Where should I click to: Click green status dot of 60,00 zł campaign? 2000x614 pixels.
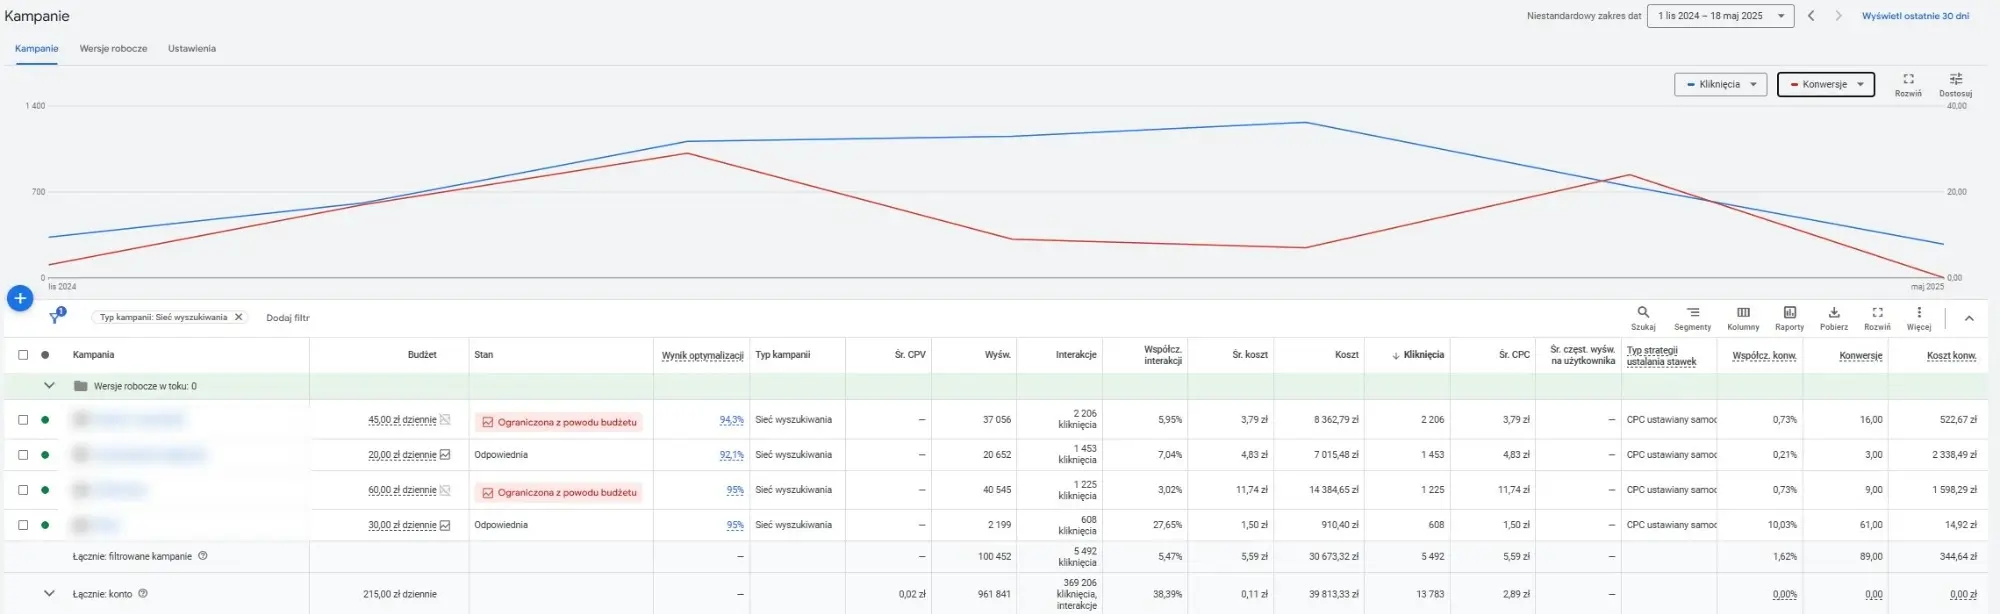(45, 490)
